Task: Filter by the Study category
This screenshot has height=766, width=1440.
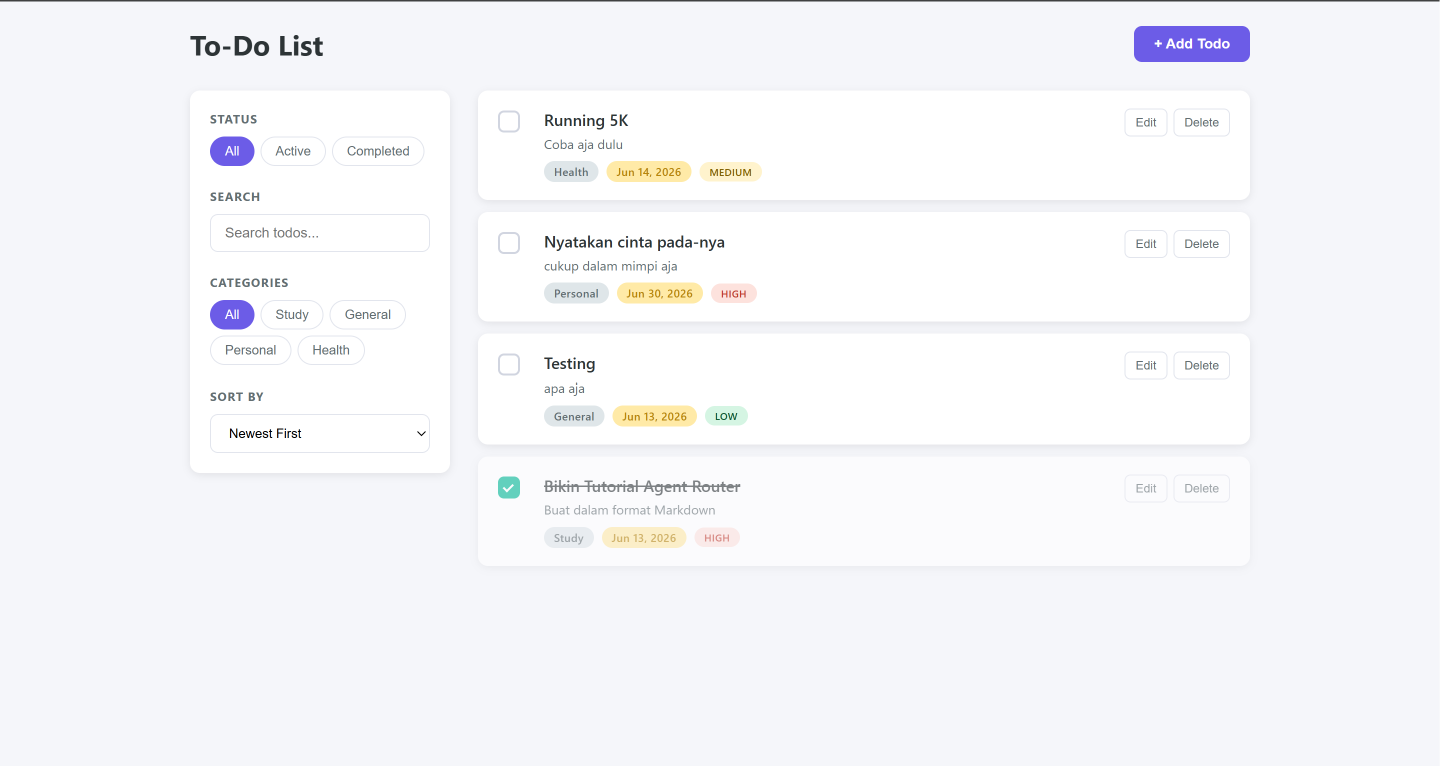Action: coord(292,315)
